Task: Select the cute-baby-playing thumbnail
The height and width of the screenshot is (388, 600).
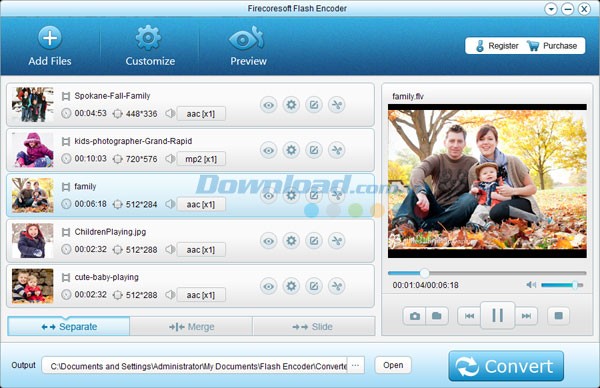Action: pyautogui.click(x=33, y=286)
